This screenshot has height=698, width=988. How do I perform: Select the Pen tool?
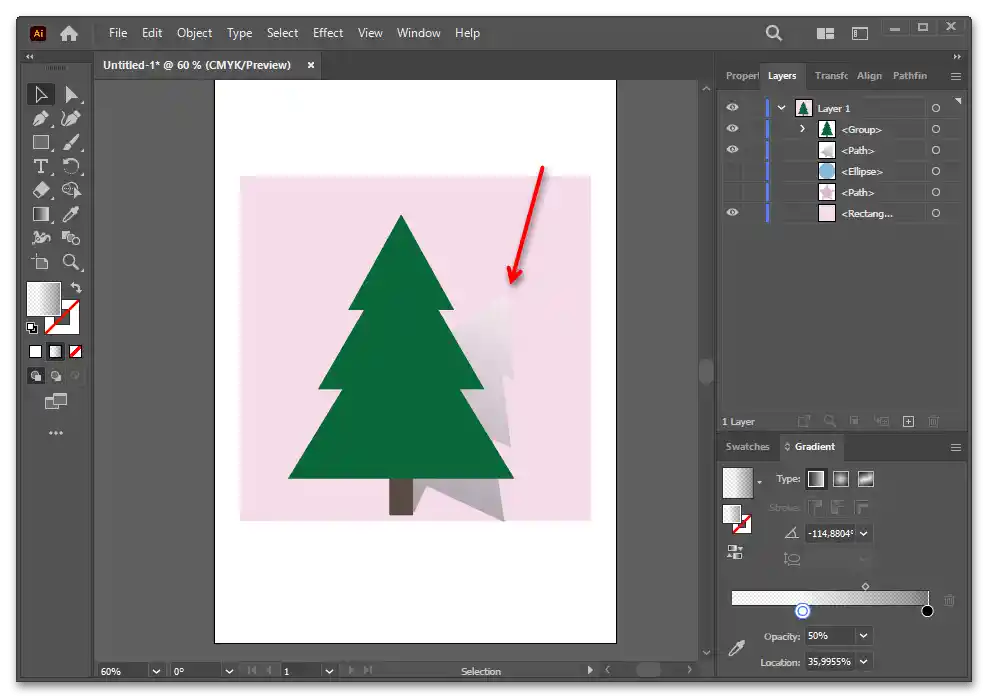(x=41, y=119)
